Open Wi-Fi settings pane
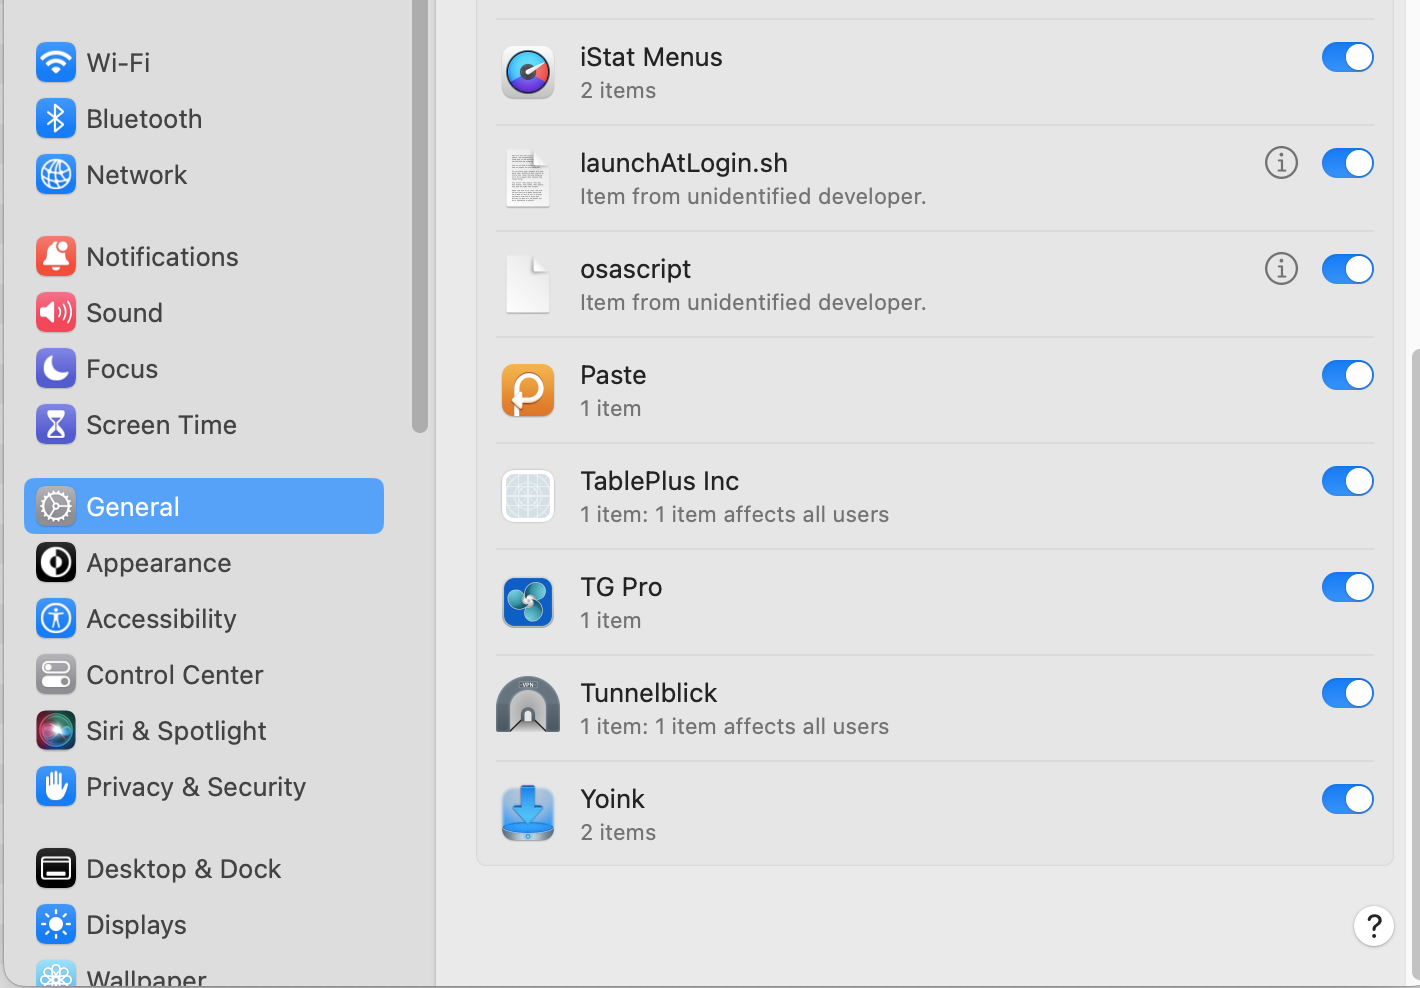The image size is (1420, 988). 204,62
